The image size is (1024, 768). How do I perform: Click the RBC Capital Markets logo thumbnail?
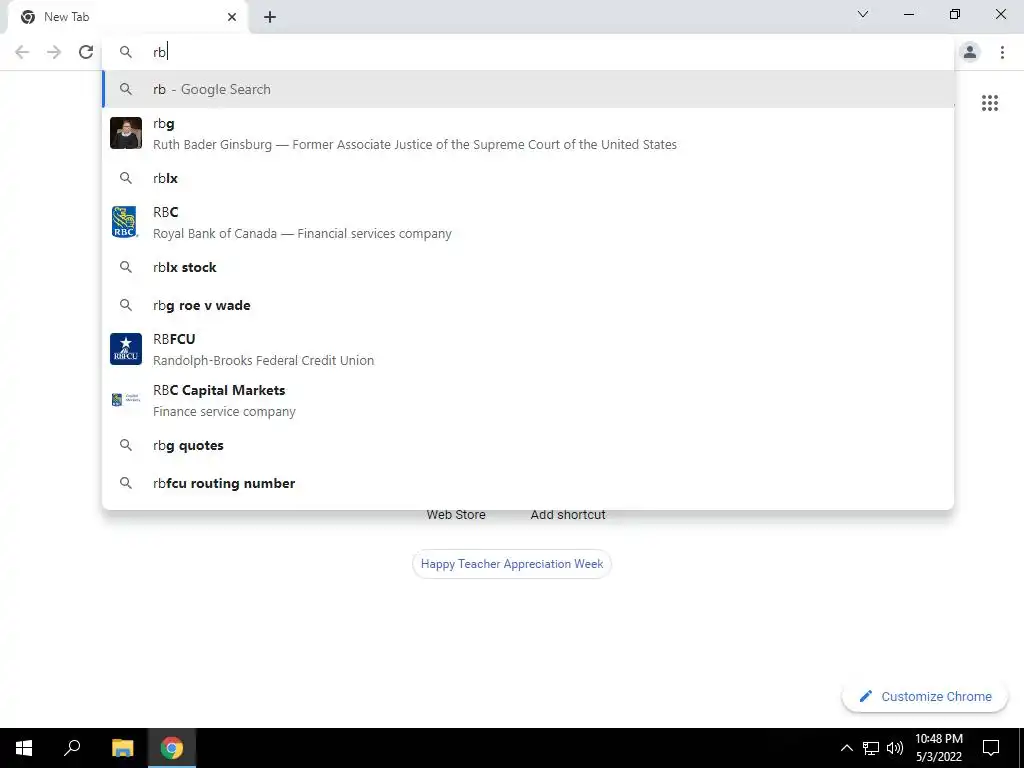126,400
